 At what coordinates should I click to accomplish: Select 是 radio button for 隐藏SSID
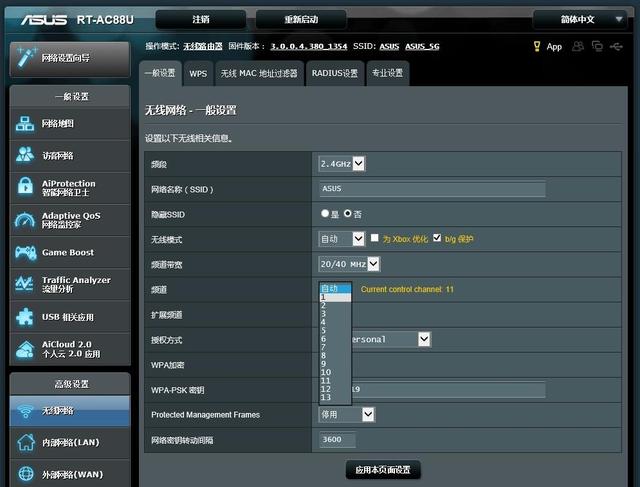(x=325, y=213)
